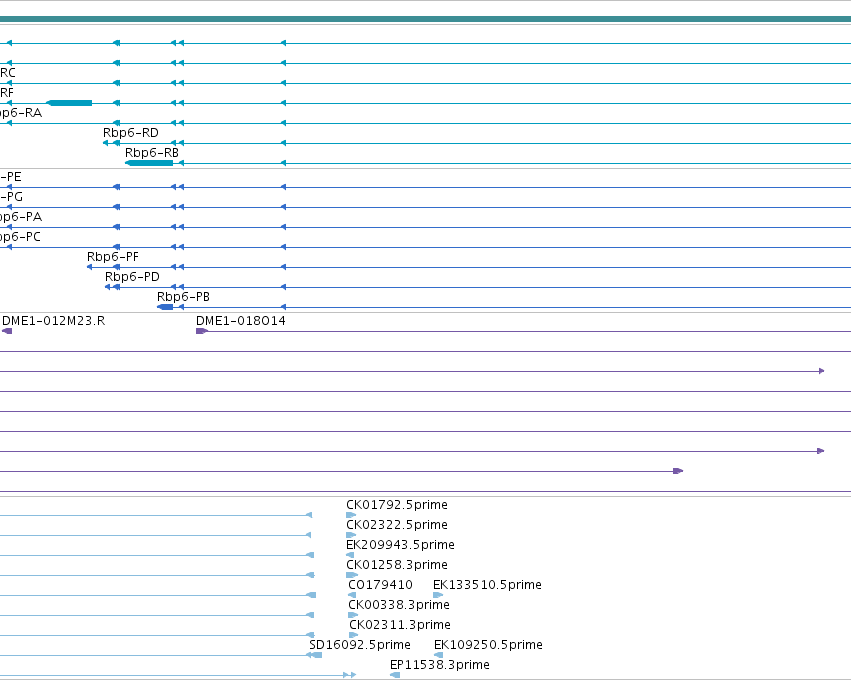Select the Rbp6-RB transcript label
Screen dimensions: 851x680
coord(152,153)
